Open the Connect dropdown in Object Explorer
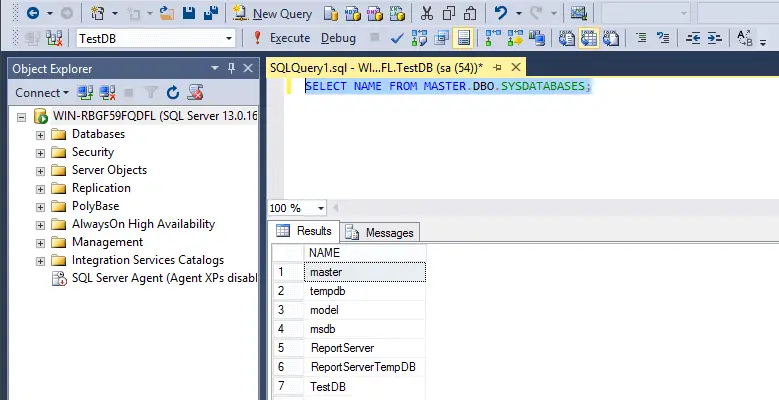The height and width of the screenshot is (400, 779). pyautogui.click(x=42, y=92)
